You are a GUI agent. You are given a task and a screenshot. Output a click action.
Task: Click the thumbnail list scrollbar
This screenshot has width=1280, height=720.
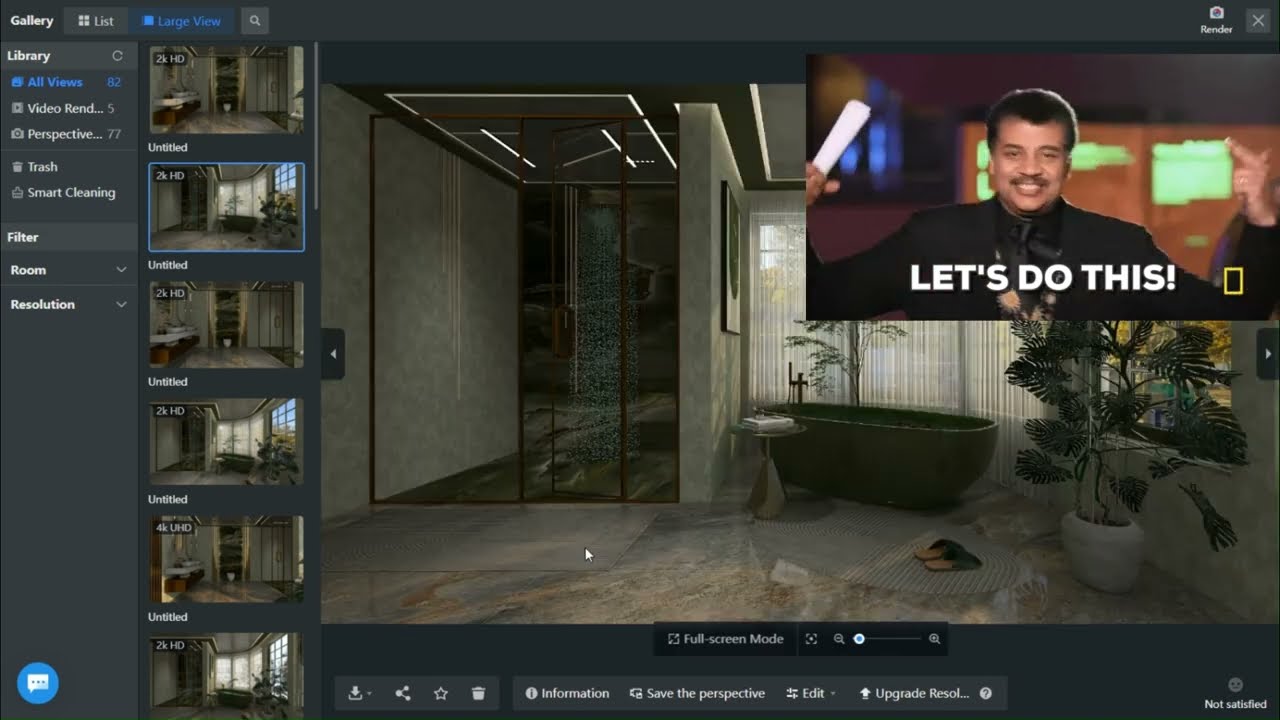(x=316, y=125)
